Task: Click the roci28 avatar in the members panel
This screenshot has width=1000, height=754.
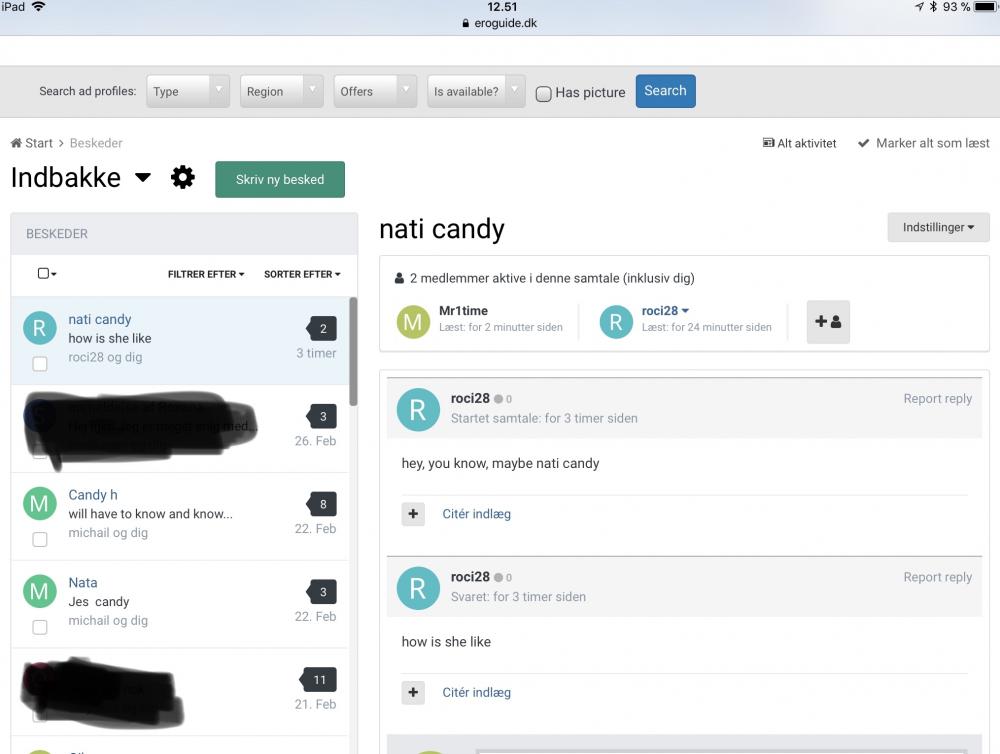Action: tap(616, 322)
